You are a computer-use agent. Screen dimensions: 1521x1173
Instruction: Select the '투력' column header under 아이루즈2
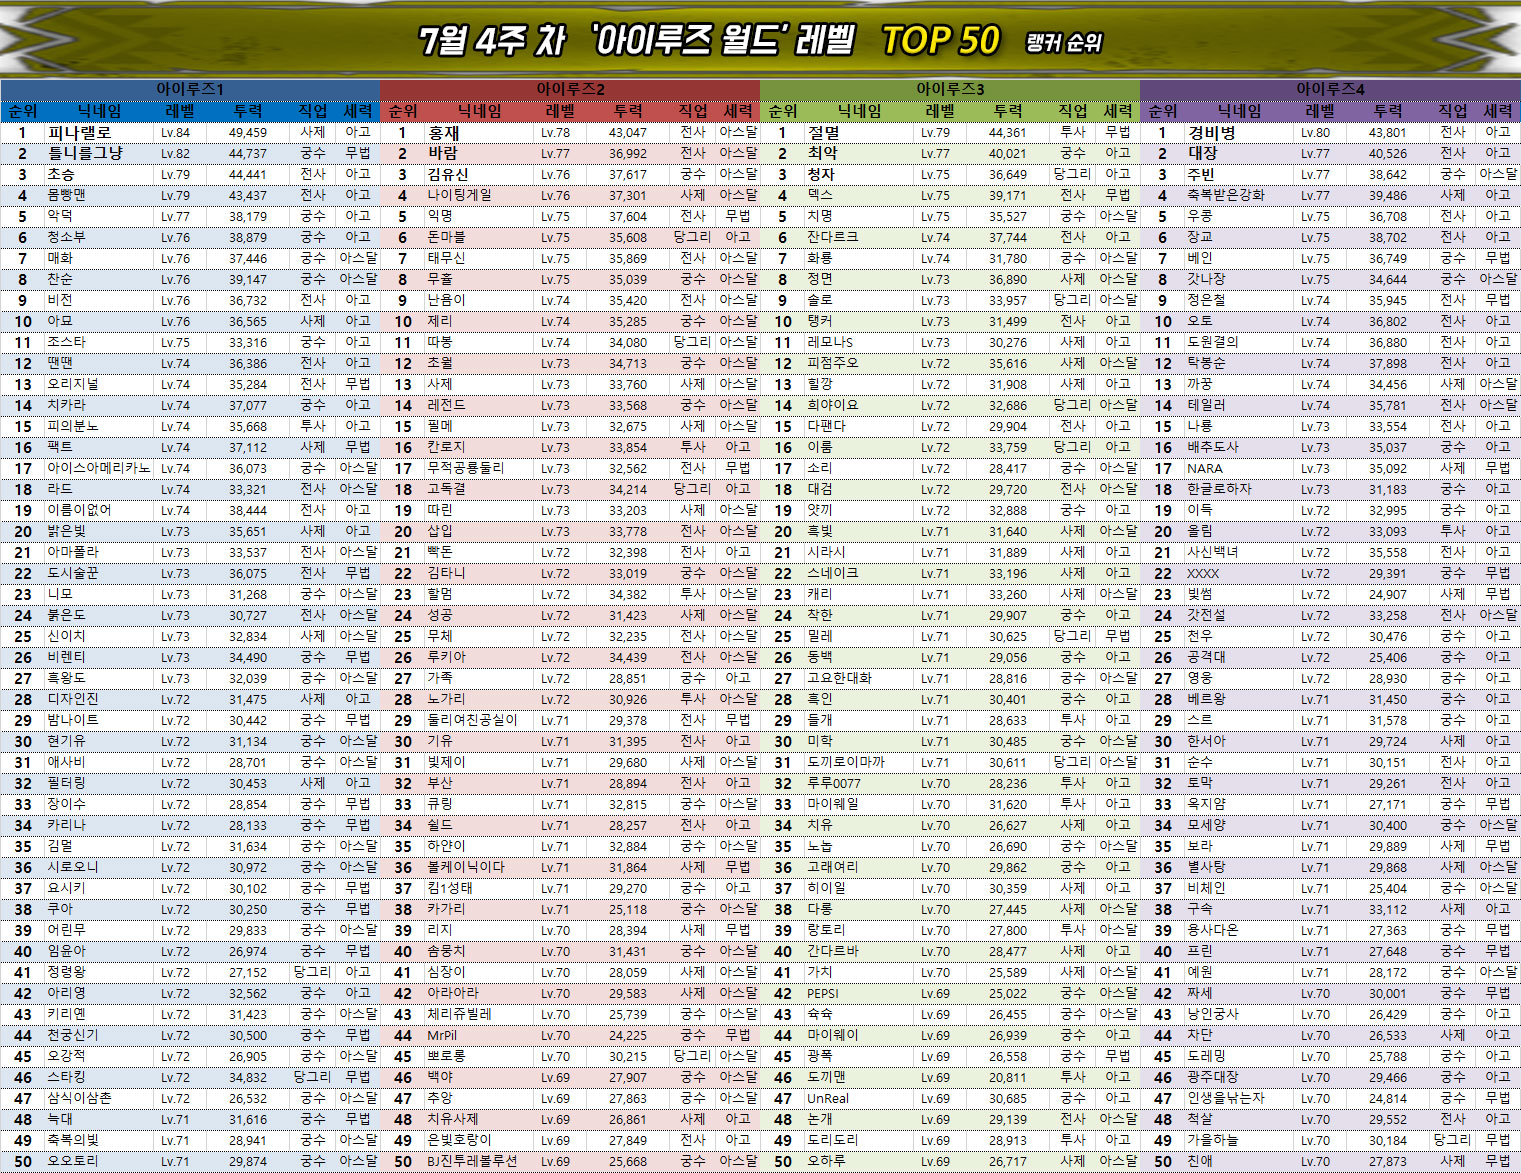coord(628,111)
